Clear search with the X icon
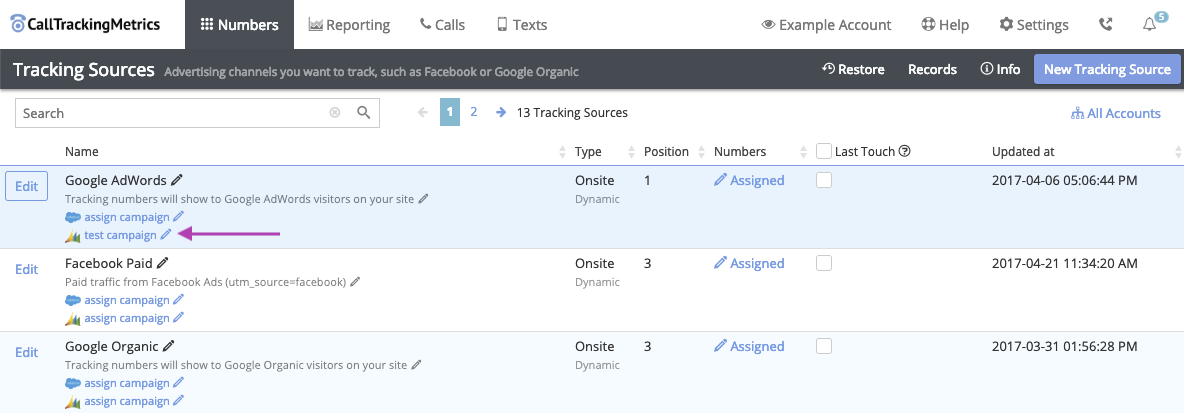The image size is (1184, 413). (335, 113)
